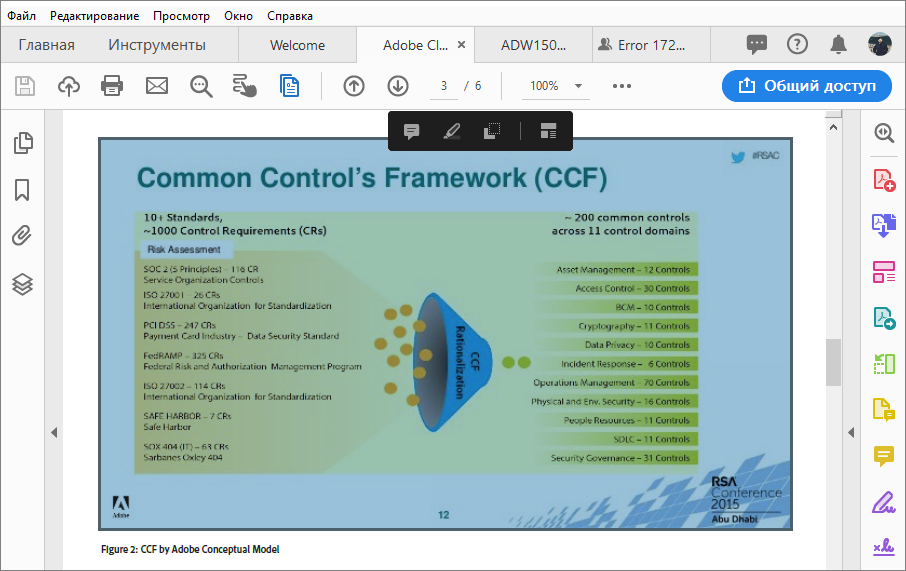The image size is (906, 571).
Task: Open the Find text magnifier
Action: click(201, 86)
